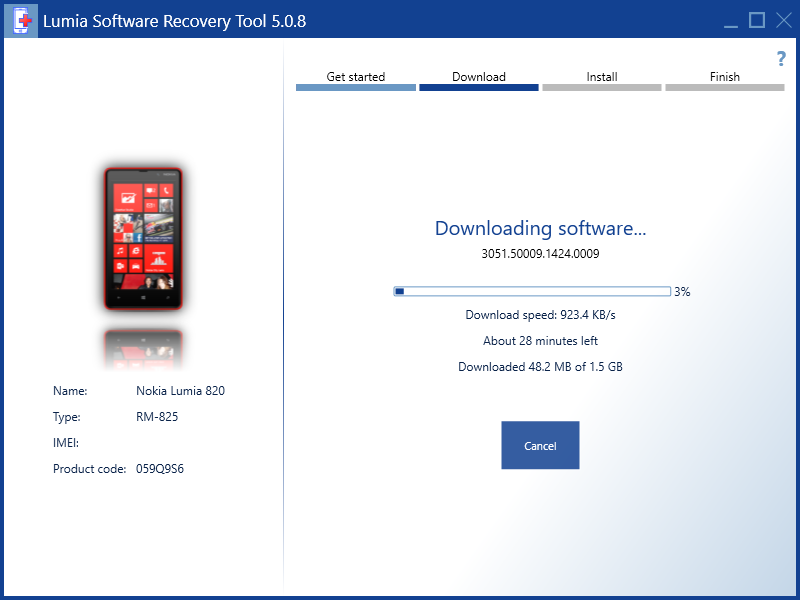Click the IMEI: label
The image size is (800, 600).
coord(66,443)
